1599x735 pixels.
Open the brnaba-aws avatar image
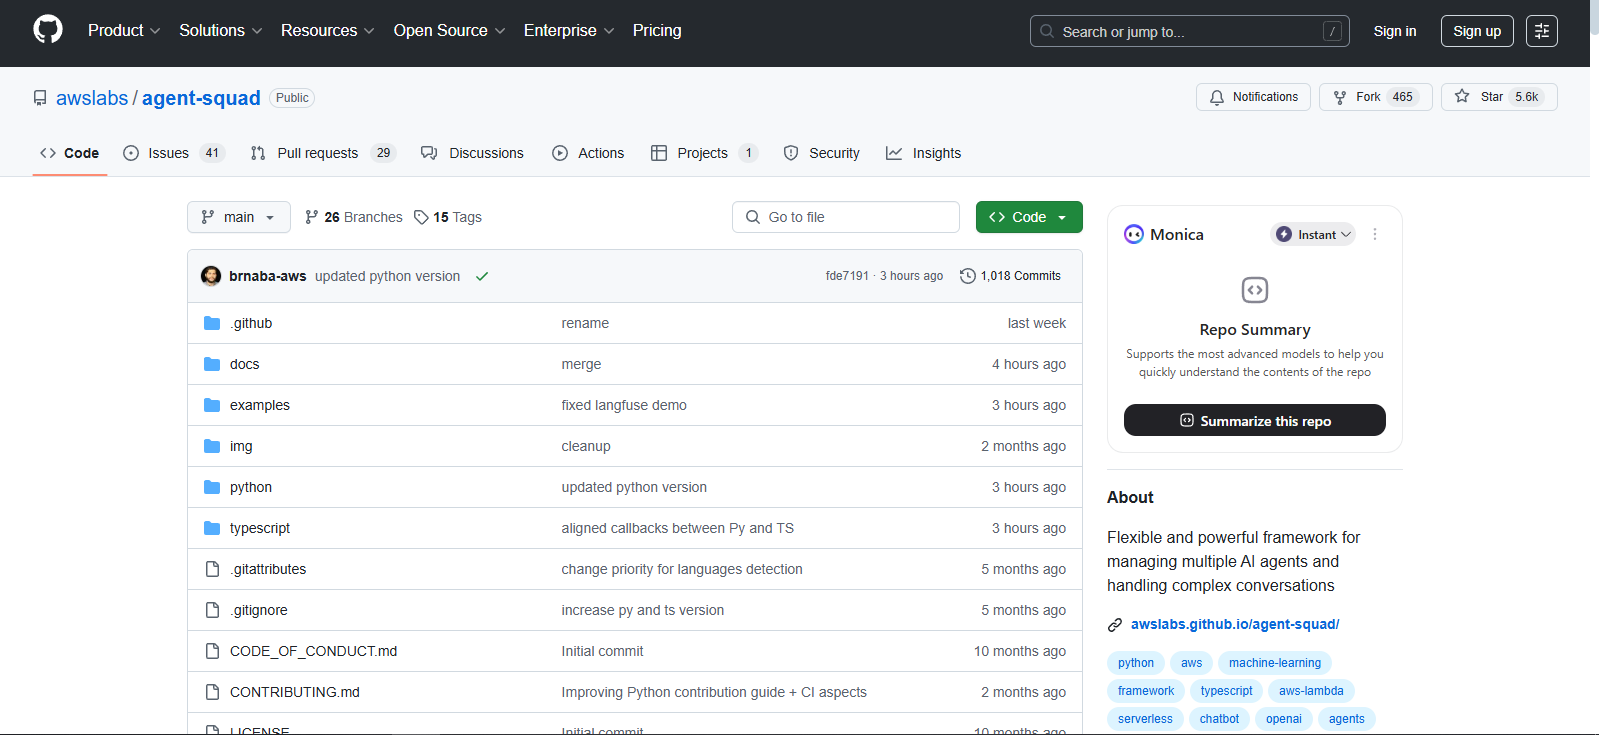(211, 276)
